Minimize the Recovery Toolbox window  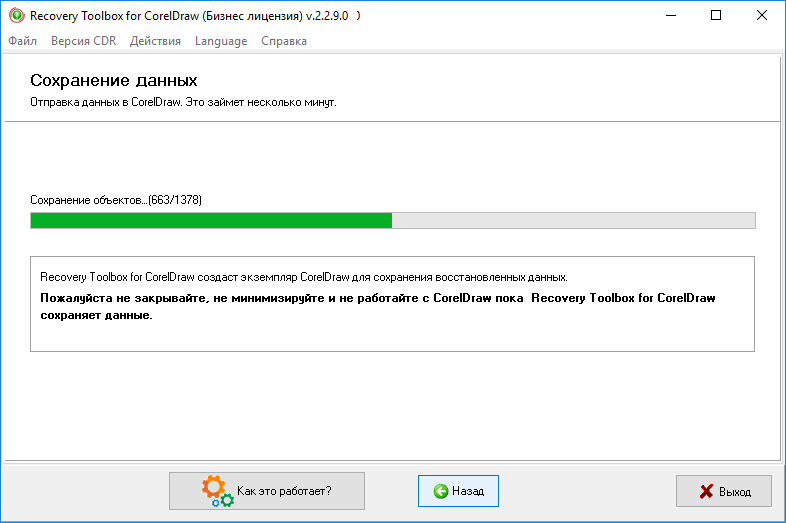671,16
